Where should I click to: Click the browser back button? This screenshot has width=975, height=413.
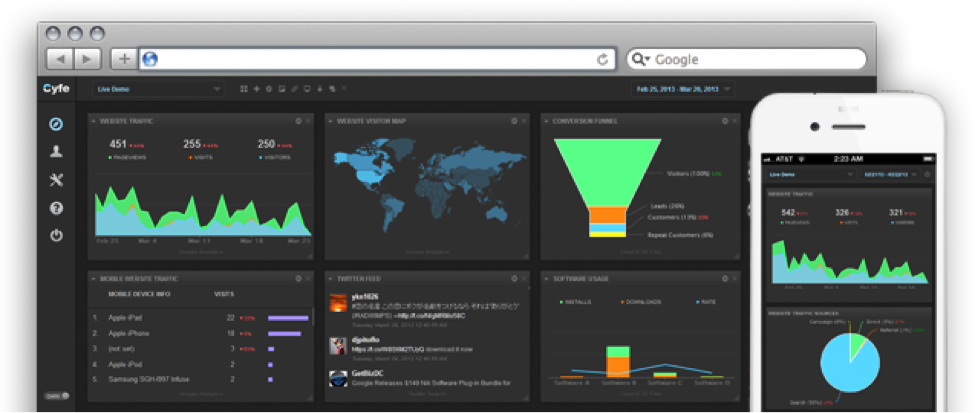61,59
